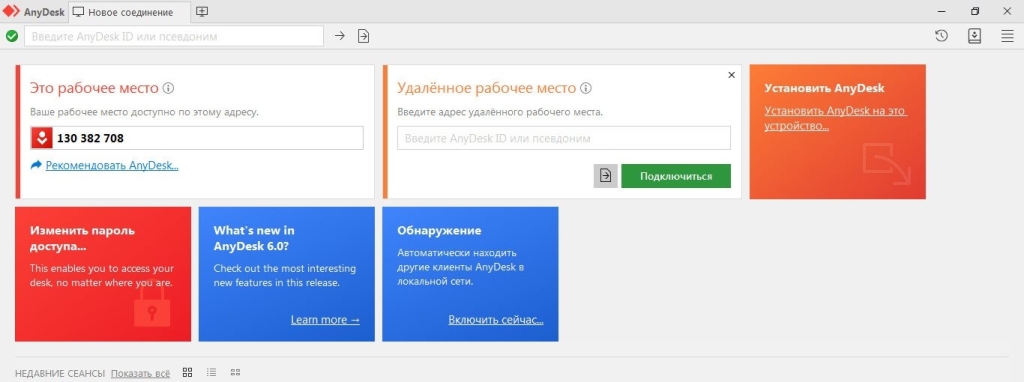Viewport: 1024px width, 382px height.
Task: Click file browse icon beside Подключиться
Action: [605, 176]
